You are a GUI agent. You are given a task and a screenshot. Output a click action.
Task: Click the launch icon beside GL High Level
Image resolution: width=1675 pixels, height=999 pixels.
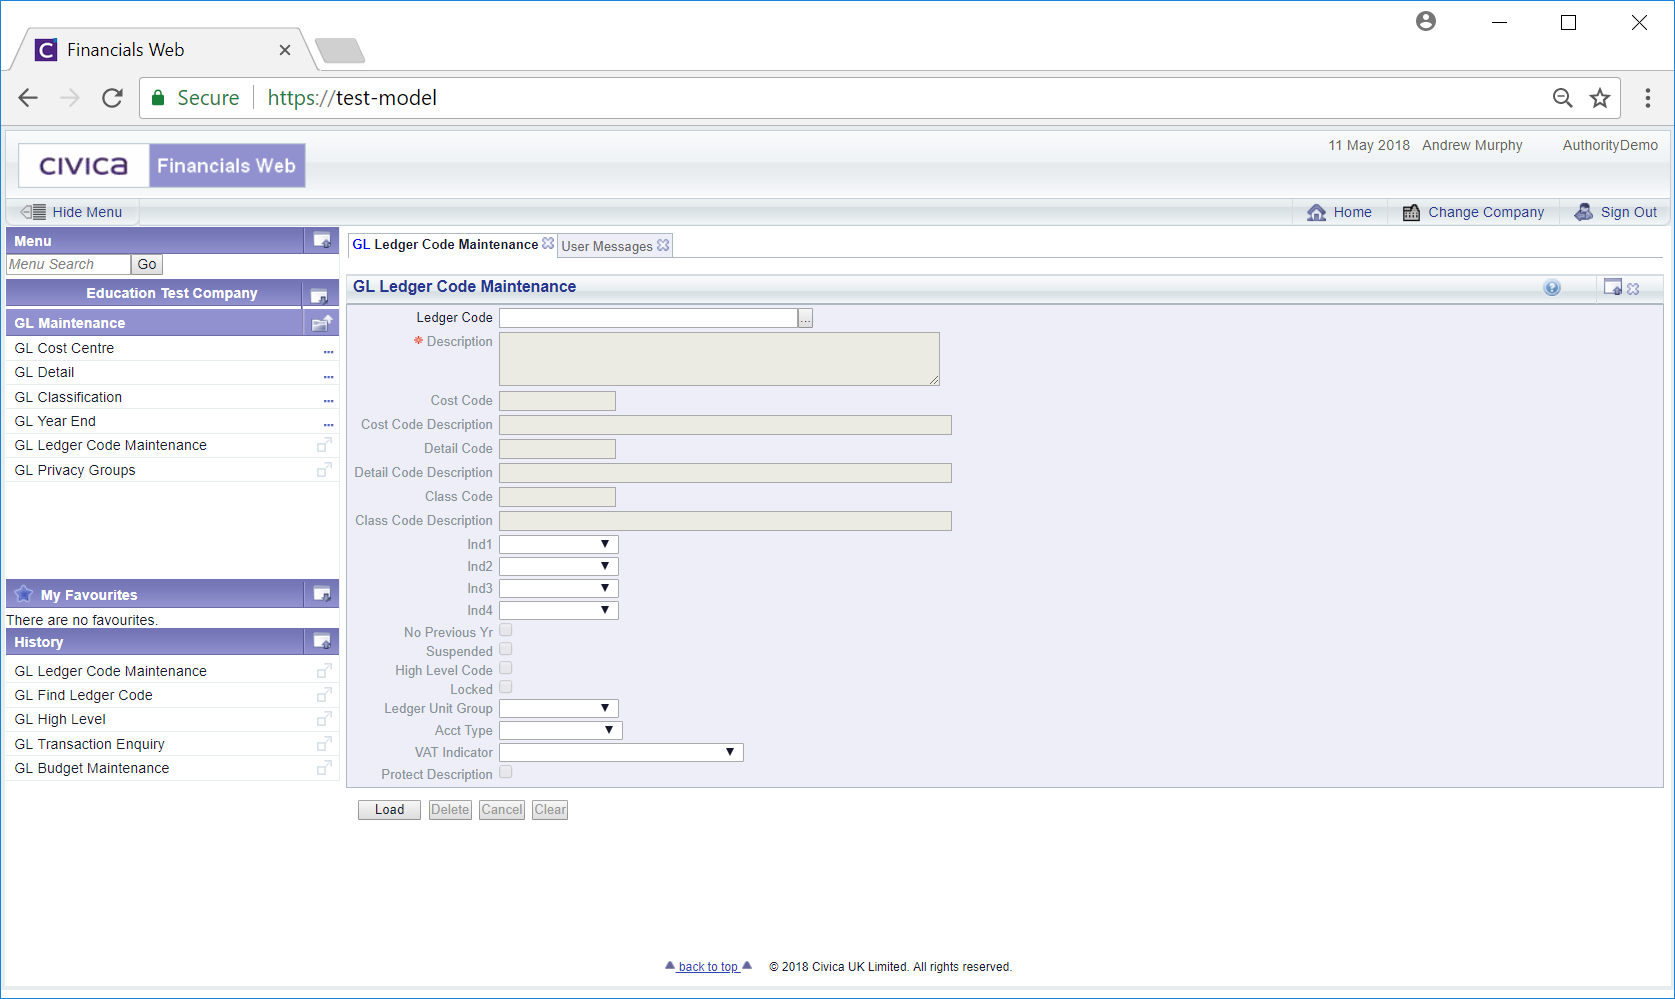point(324,718)
